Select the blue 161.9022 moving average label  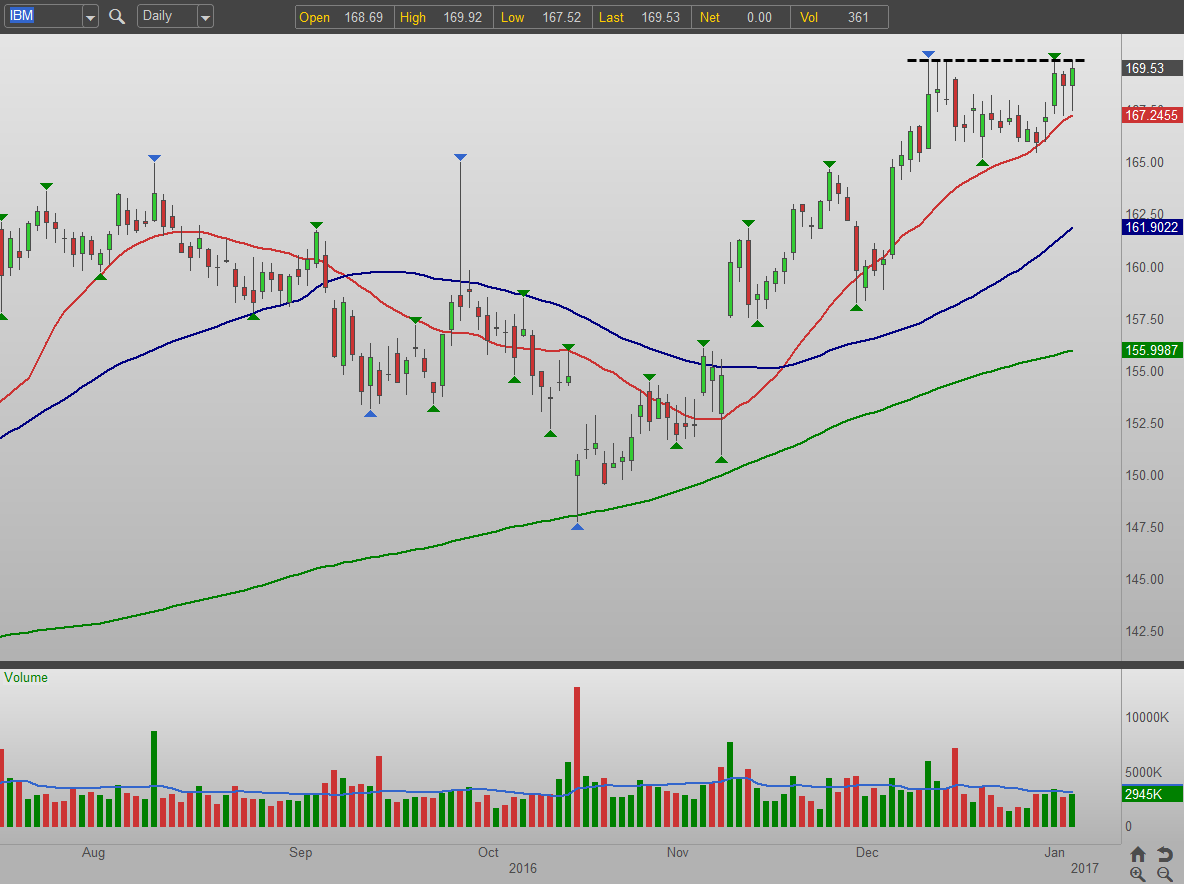pyautogui.click(x=1152, y=228)
